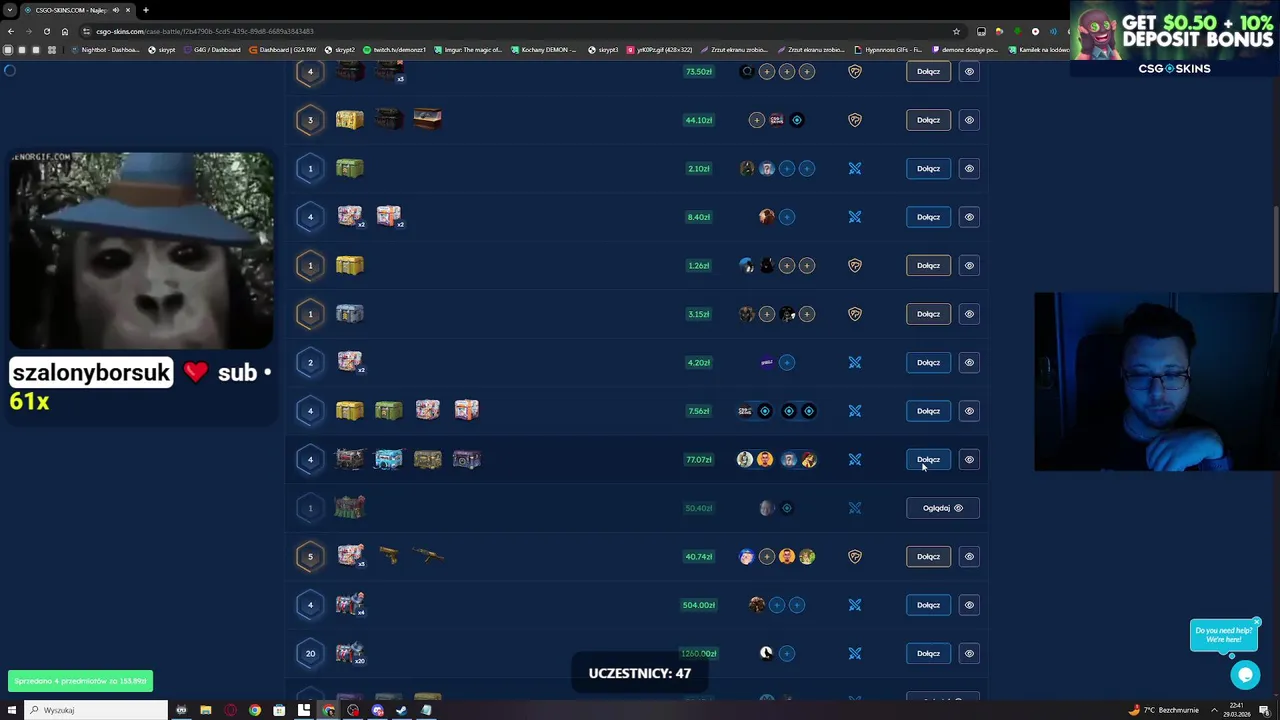Click the shield mode icon in the 40.74zł row
The image size is (1280, 720).
[x=855, y=556]
